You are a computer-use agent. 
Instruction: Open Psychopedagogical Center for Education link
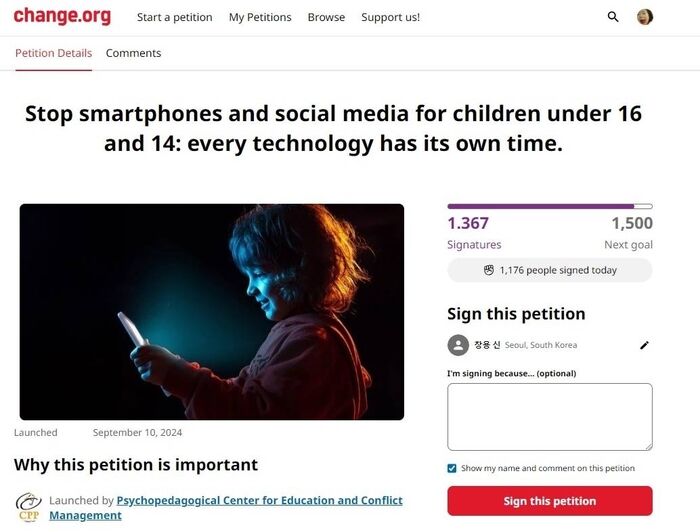pyautogui.click(x=259, y=500)
